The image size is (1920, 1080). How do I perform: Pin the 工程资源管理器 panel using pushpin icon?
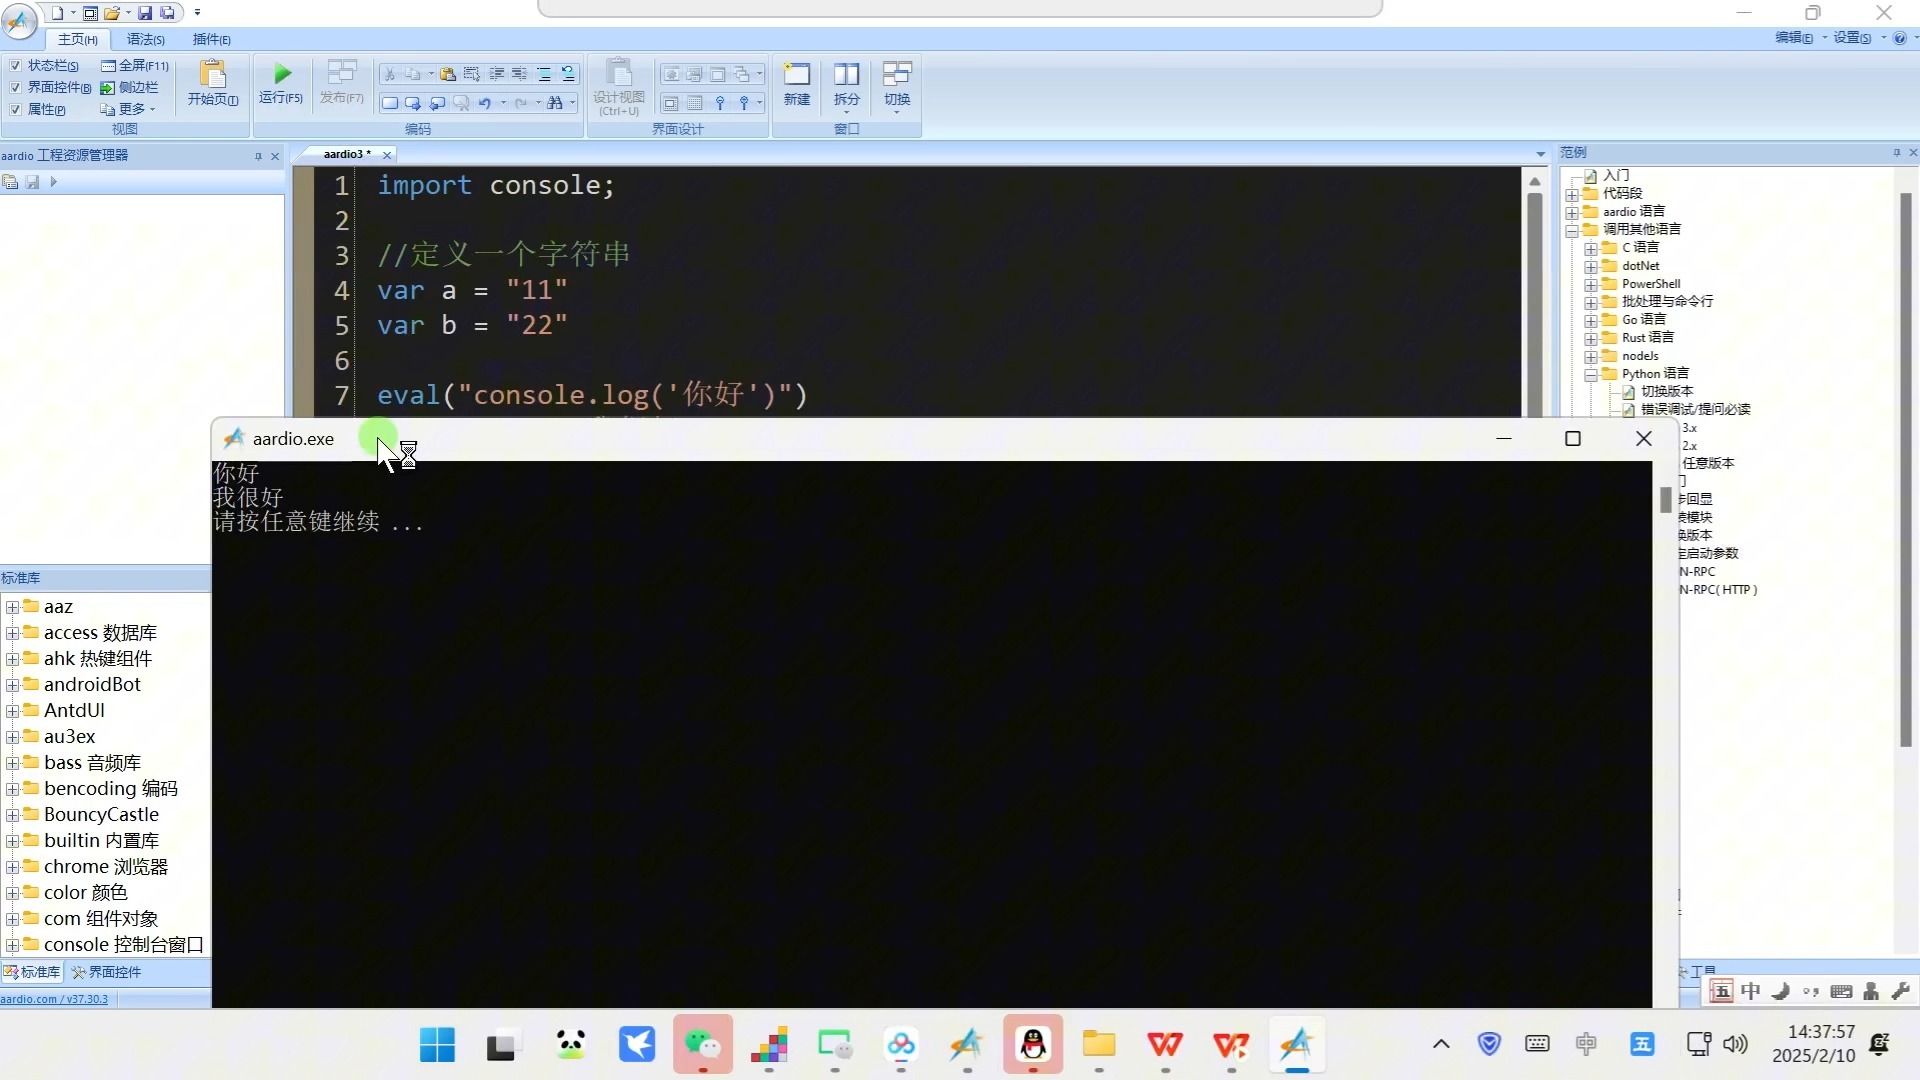pos(258,156)
